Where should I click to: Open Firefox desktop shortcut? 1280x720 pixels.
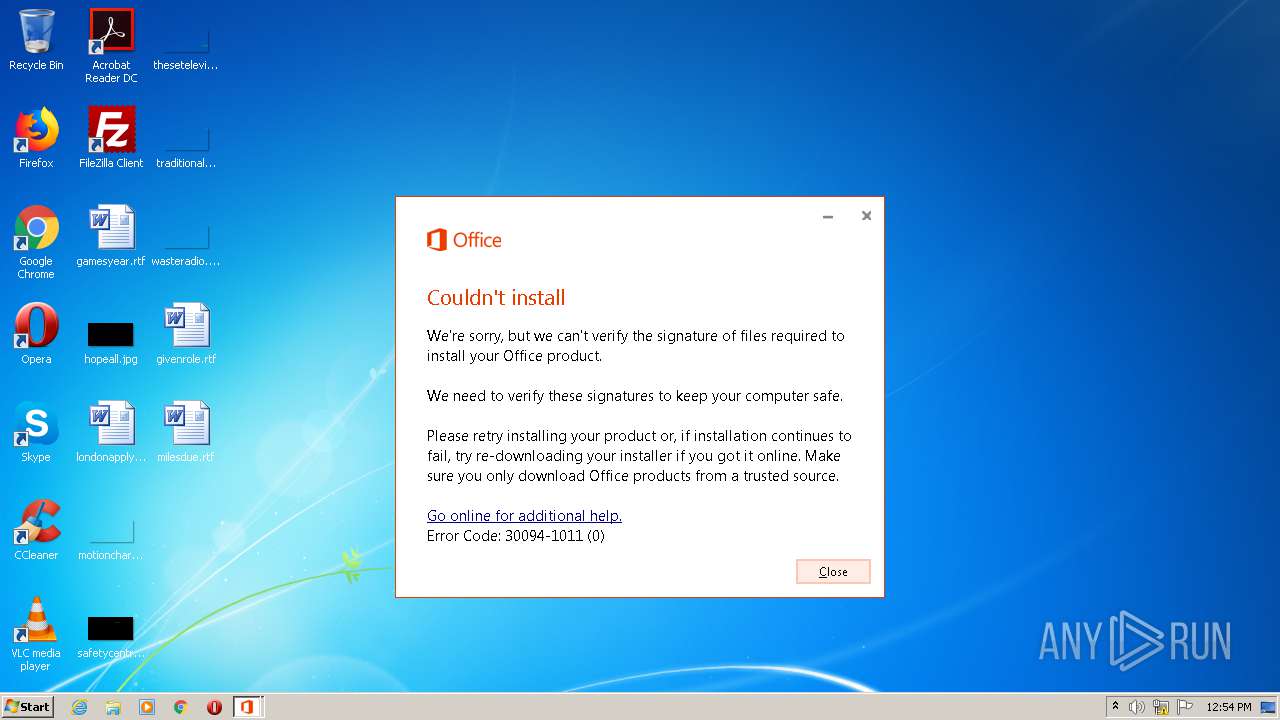[x=36, y=138]
